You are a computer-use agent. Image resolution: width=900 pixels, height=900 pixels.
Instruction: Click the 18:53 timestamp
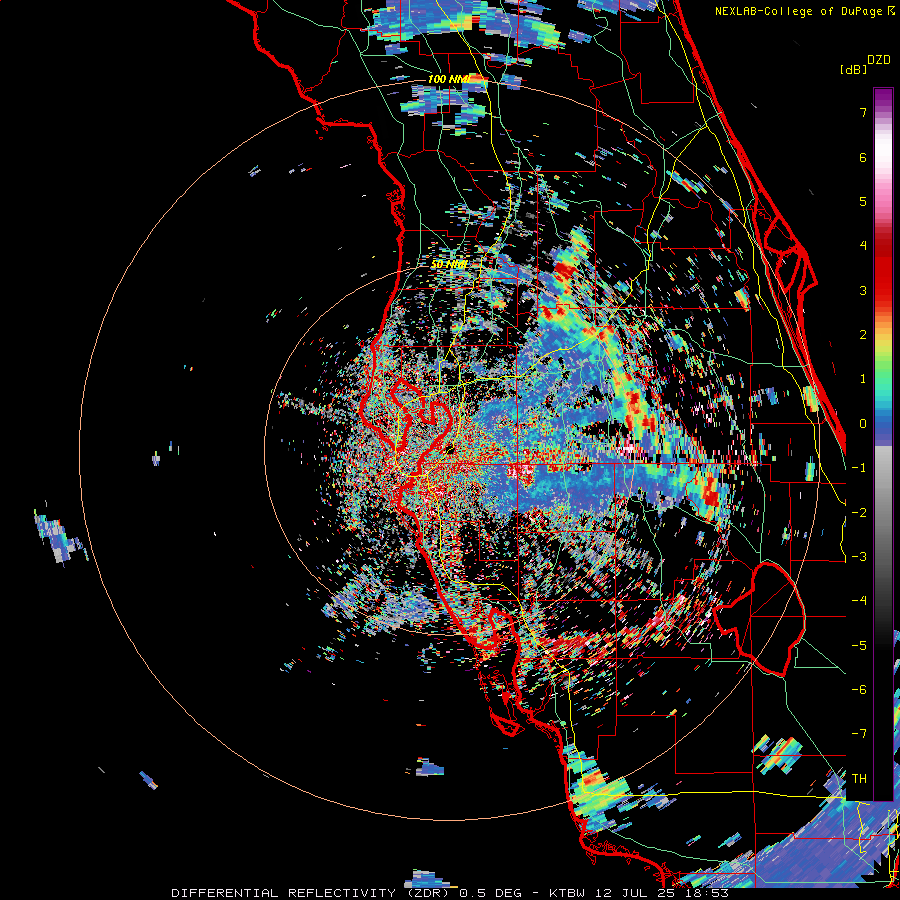[709, 893]
